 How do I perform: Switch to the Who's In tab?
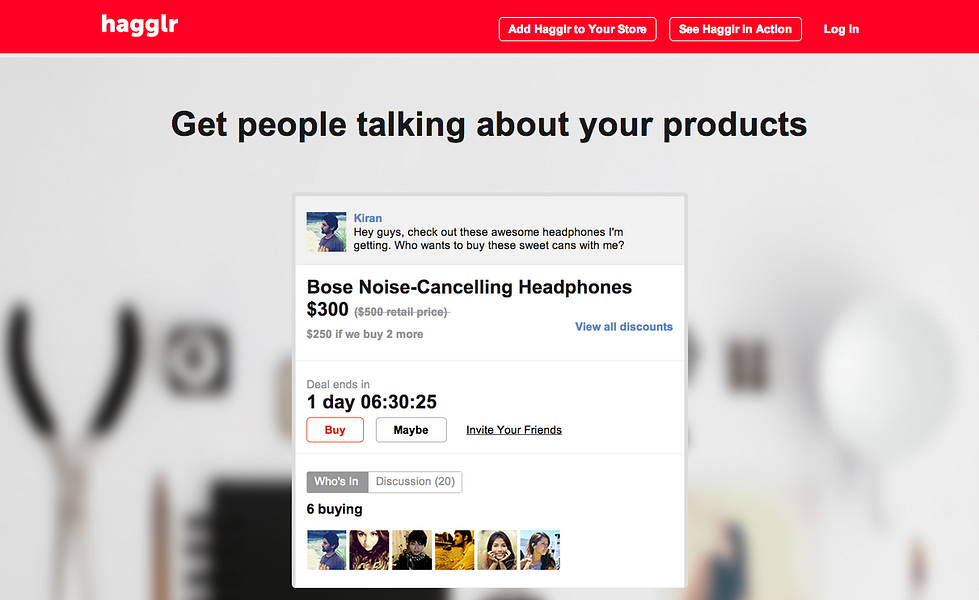tap(337, 481)
